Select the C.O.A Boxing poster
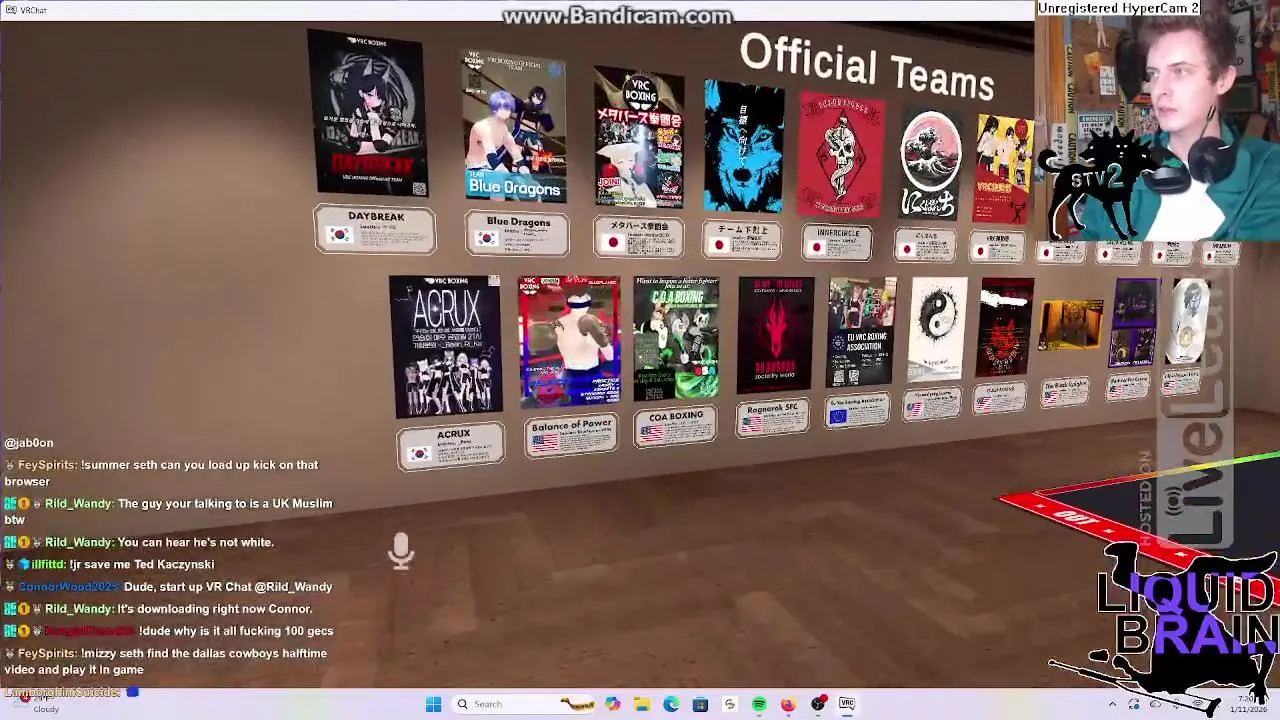The width and height of the screenshot is (1280, 720). (676, 338)
